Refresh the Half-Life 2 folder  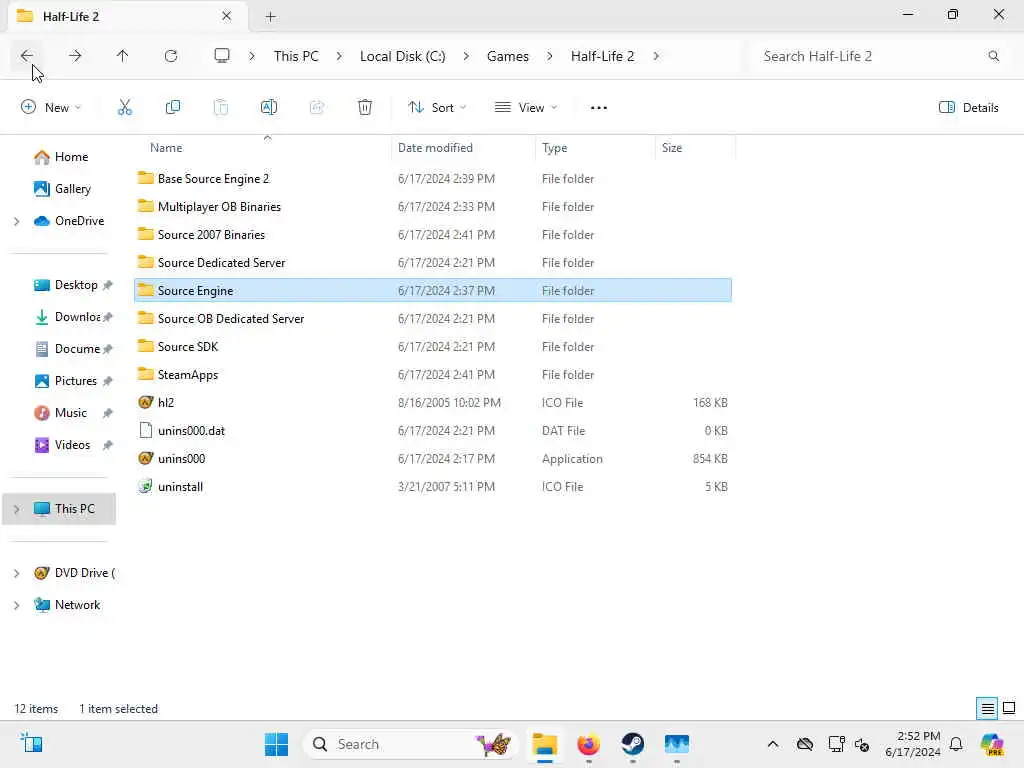(x=171, y=56)
